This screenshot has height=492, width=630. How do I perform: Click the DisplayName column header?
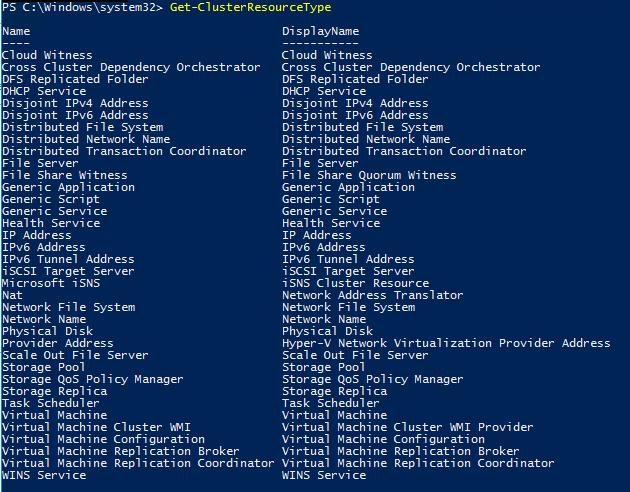pyautogui.click(x=321, y=31)
